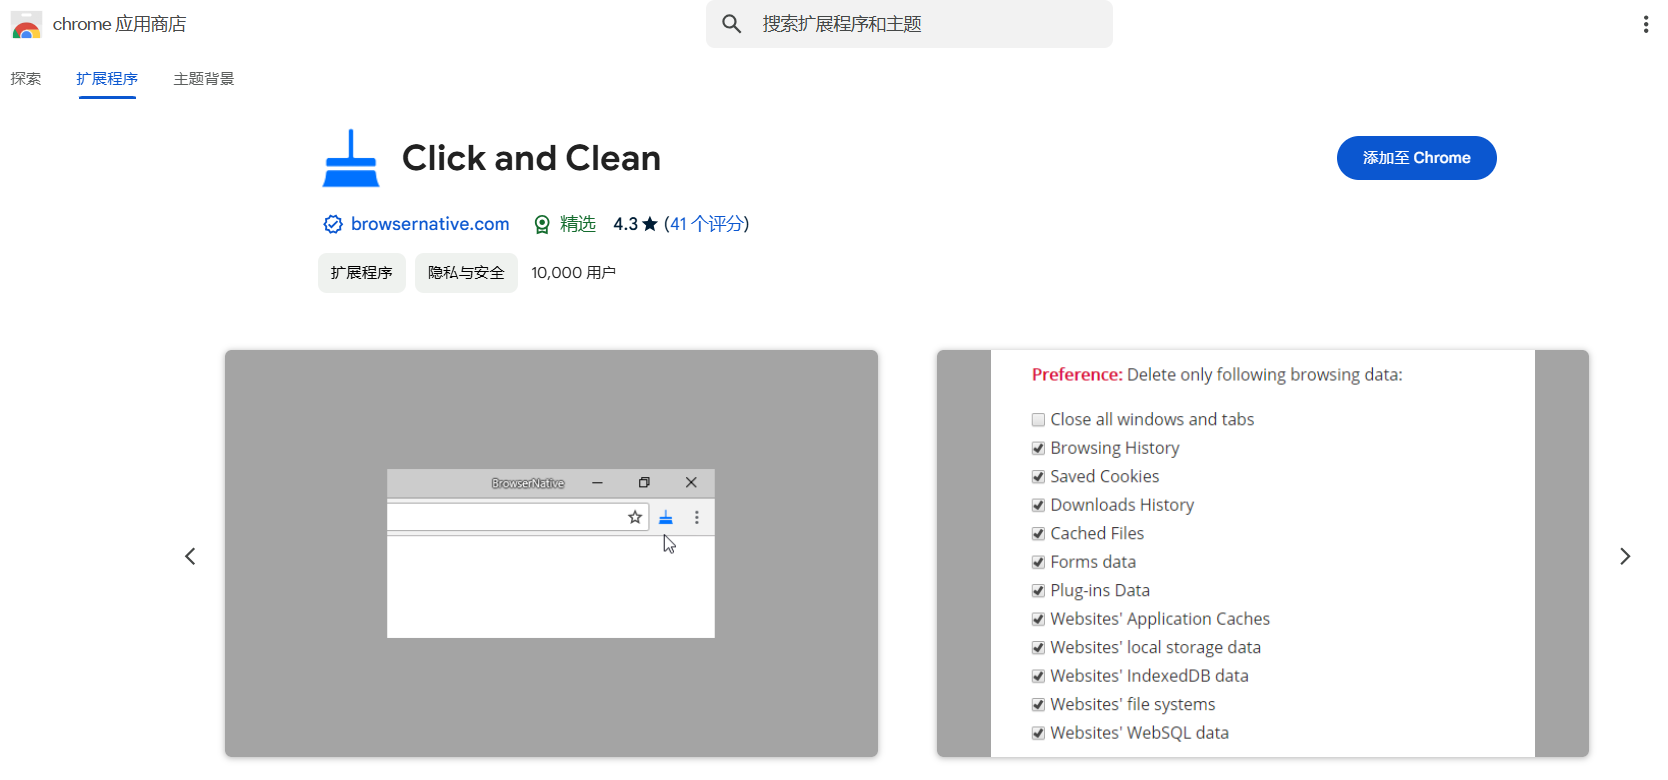1668x780 pixels.
Task: Uncheck the Downloads History checkbox
Action: click(1038, 505)
